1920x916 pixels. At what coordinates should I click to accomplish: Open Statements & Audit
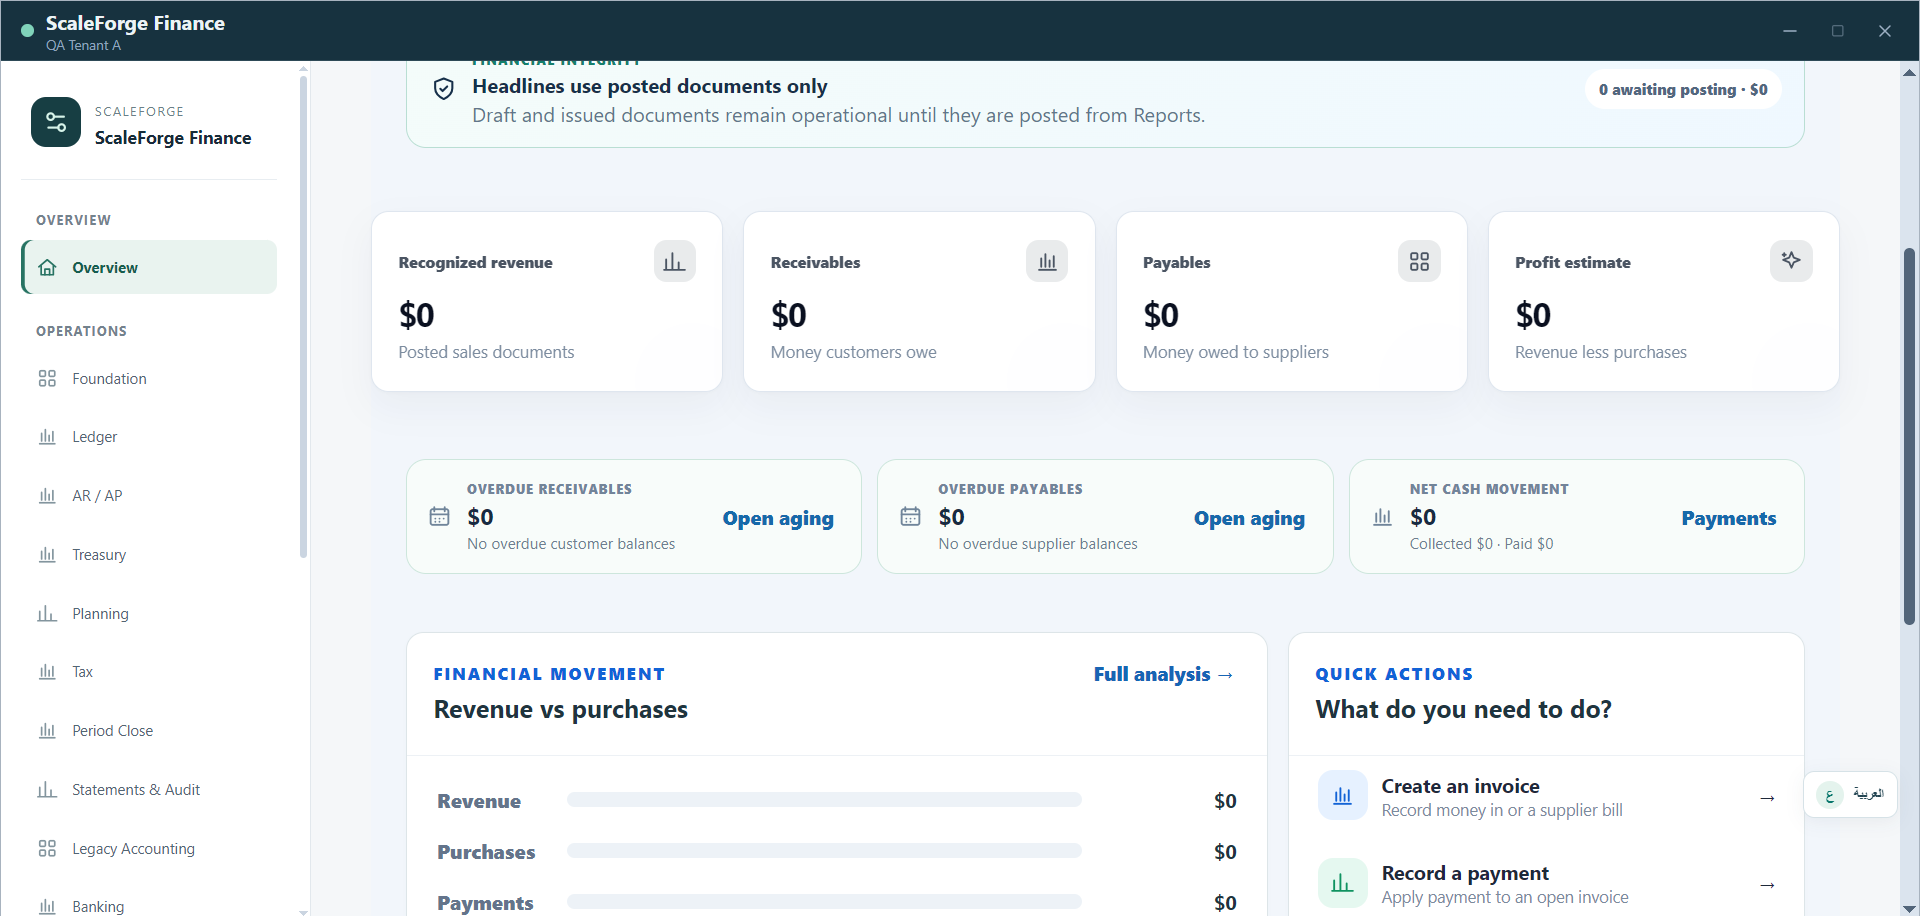149,790
